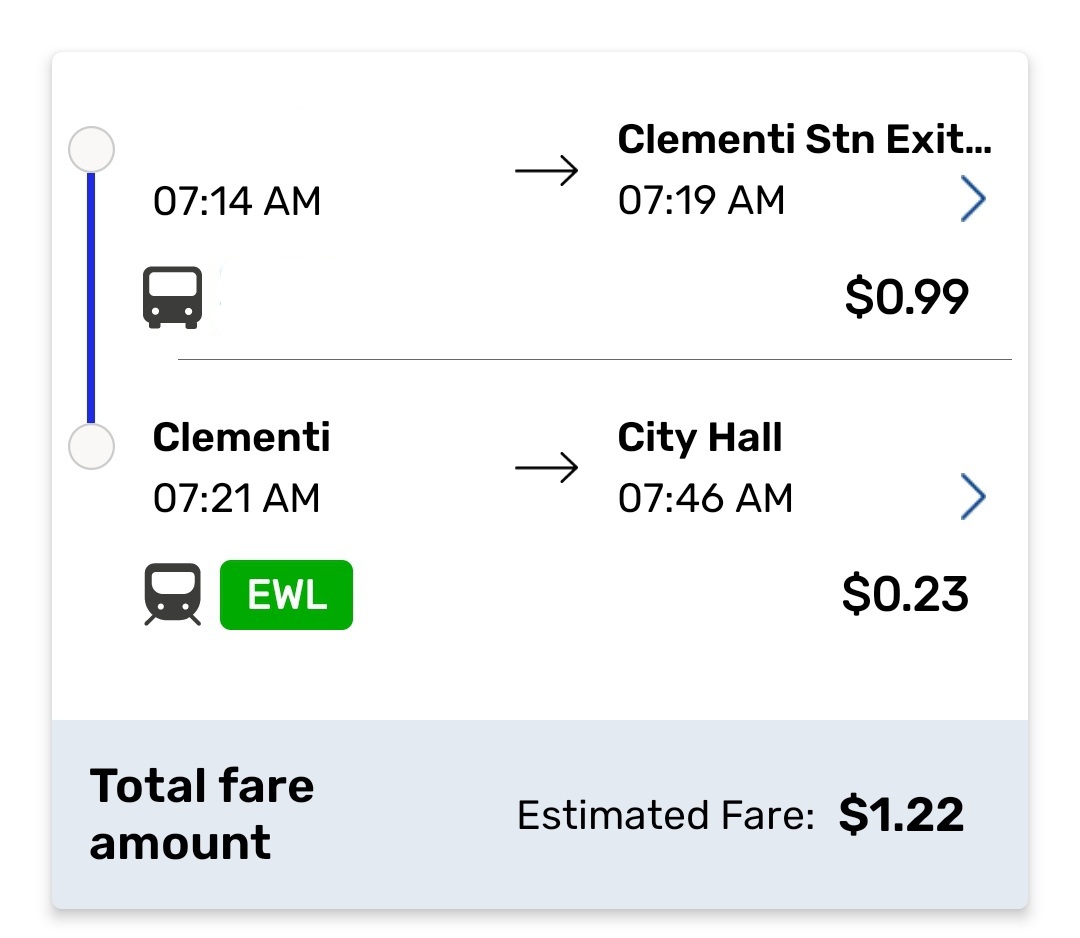
Task: Click the arrow pointing to Clementi Stn Exit
Action: (547, 171)
